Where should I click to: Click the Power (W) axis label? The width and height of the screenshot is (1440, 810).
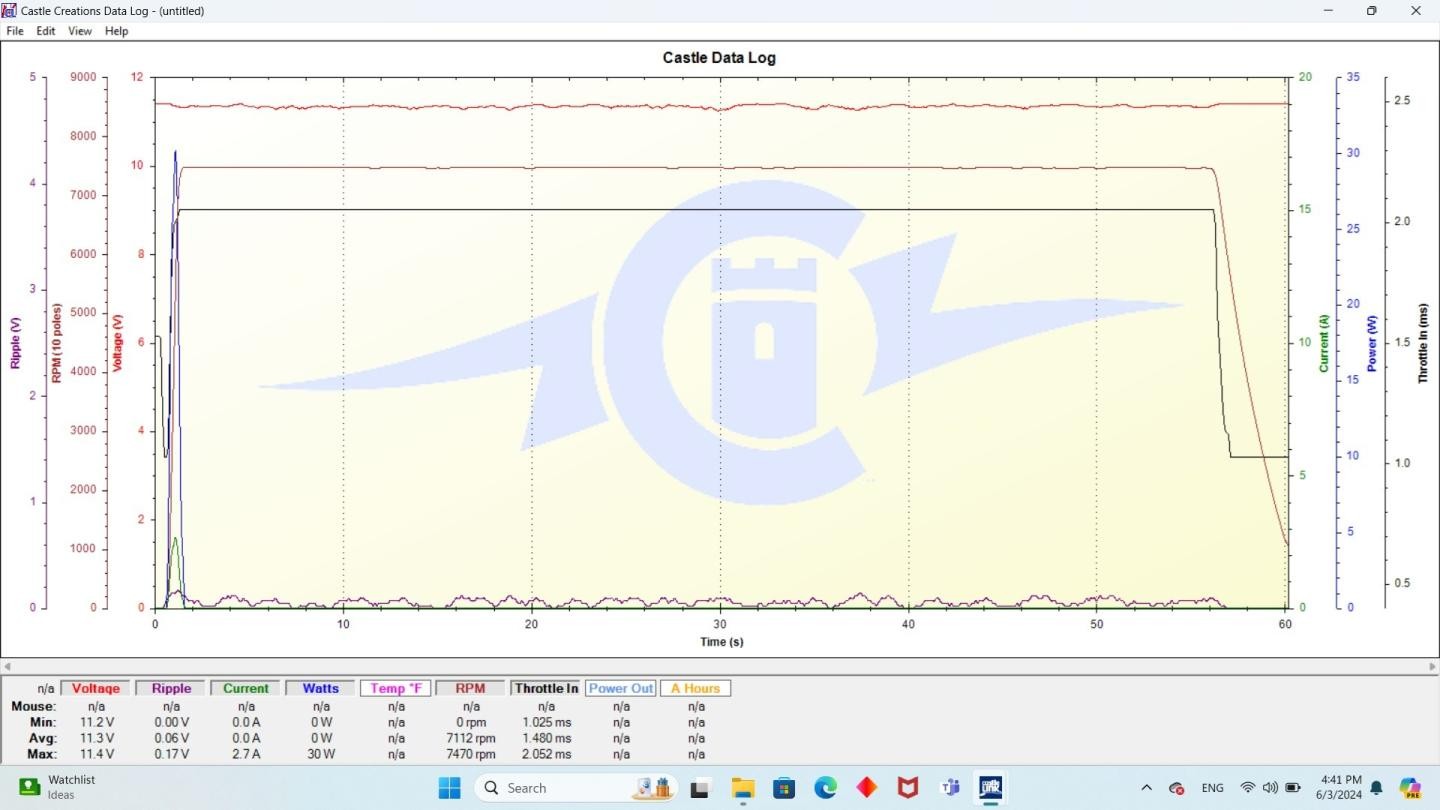pyautogui.click(x=1372, y=343)
